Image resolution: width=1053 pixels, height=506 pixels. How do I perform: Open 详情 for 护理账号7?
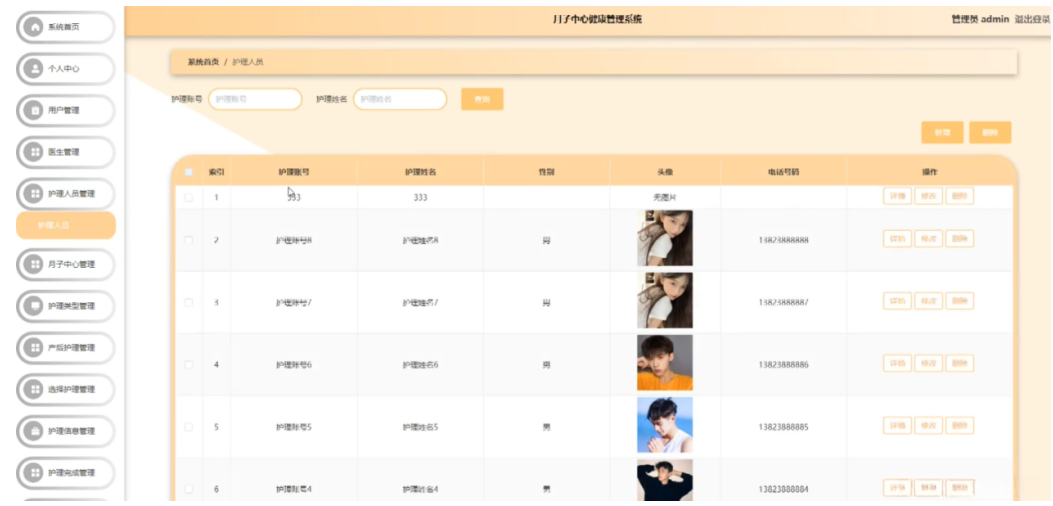(x=897, y=301)
